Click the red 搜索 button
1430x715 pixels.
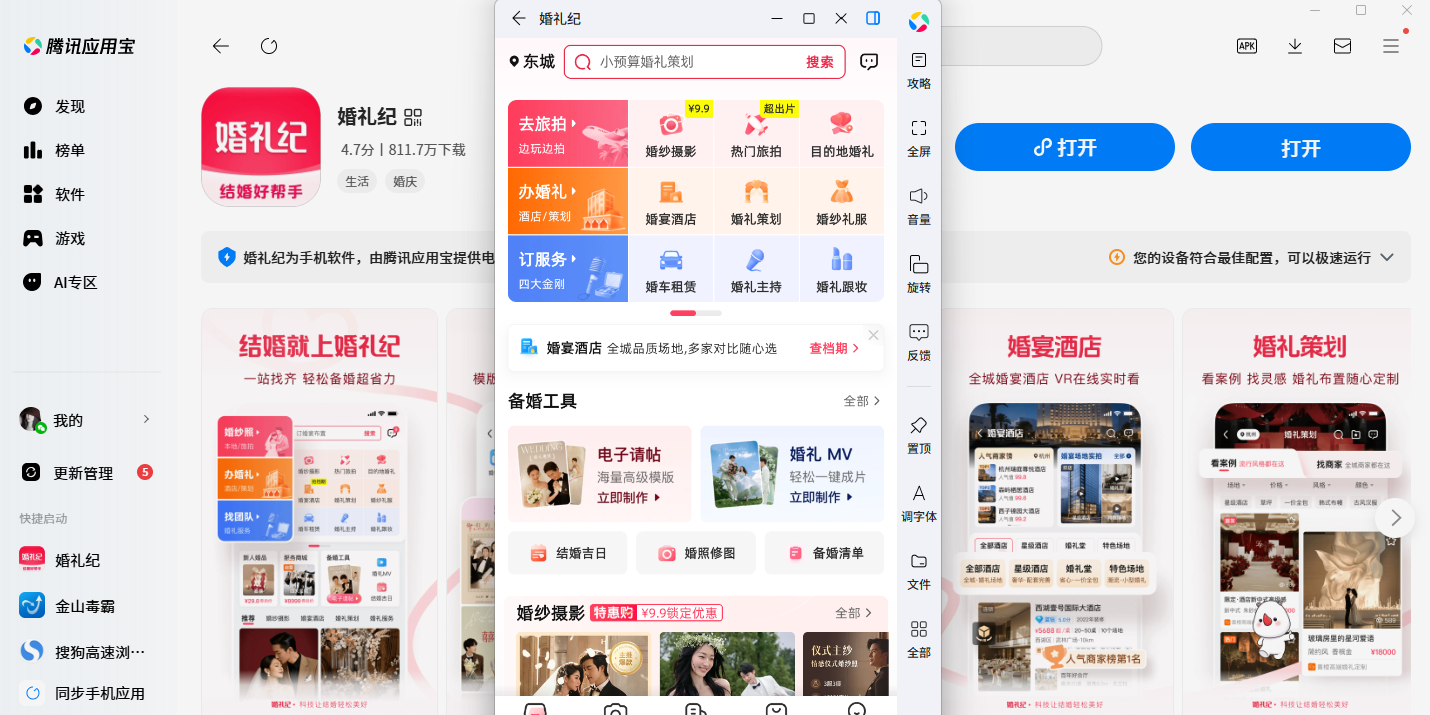(820, 61)
